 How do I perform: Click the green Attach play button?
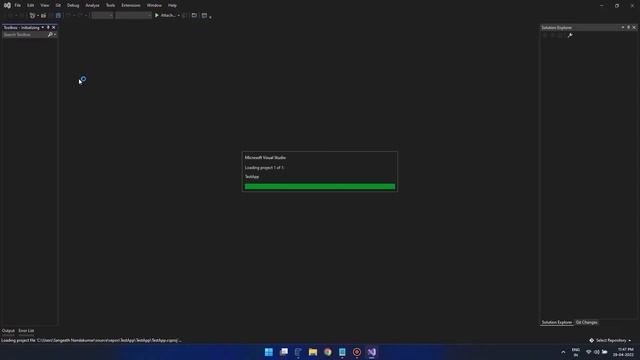click(157, 16)
